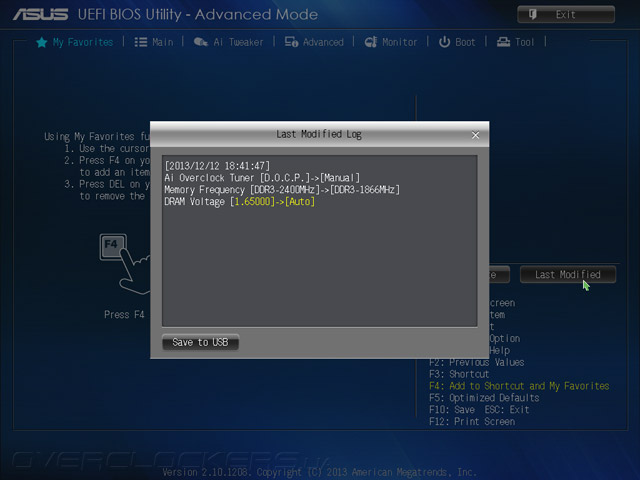The image size is (640, 480).
Task: Click the Press F4 caption
Action: tap(124, 315)
